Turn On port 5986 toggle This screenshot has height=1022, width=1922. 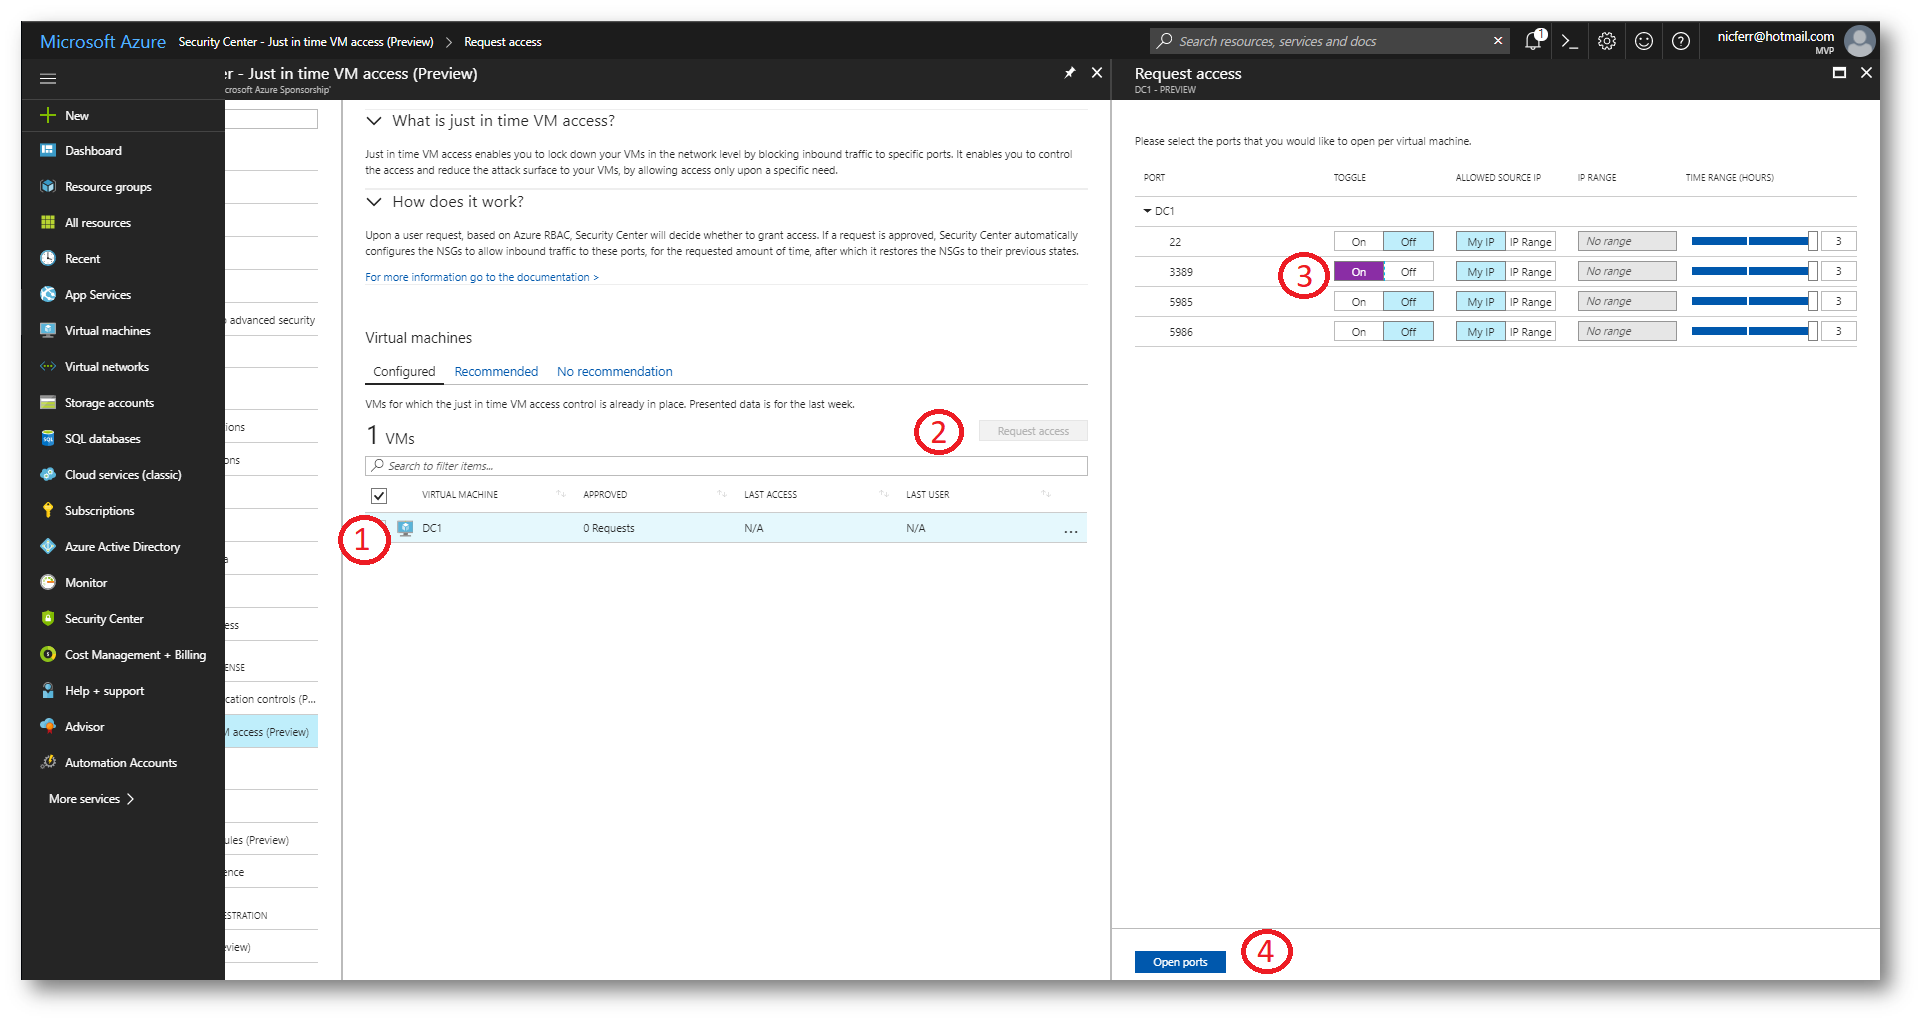[x=1358, y=332]
